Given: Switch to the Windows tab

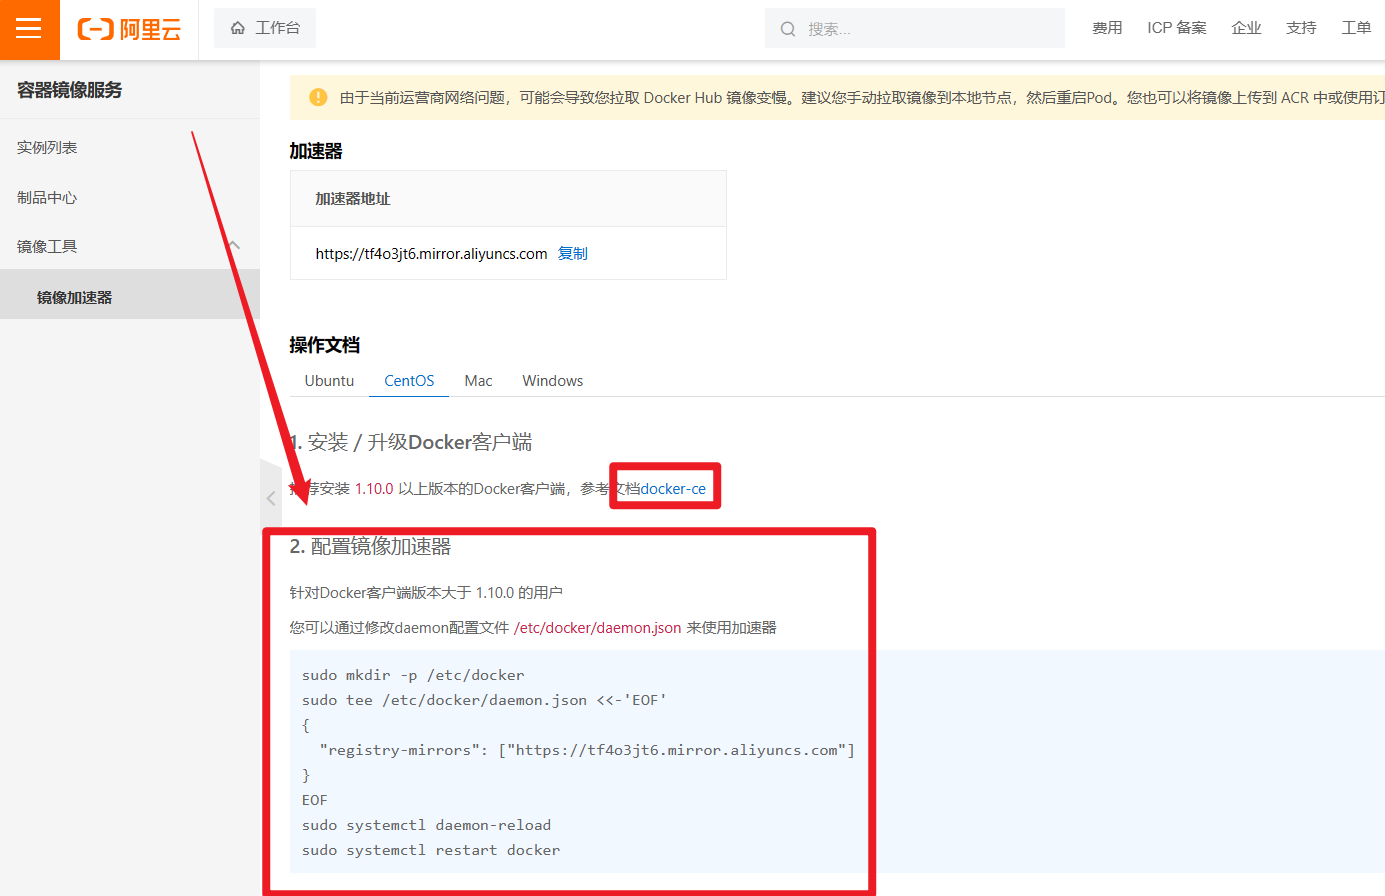Looking at the screenshot, I should 552,381.
